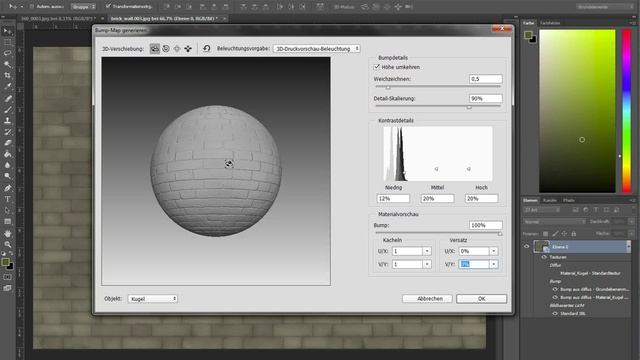The image size is (640, 360).
Task: Toggle the Autom. ausw. checkbox
Action: pos(32,7)
